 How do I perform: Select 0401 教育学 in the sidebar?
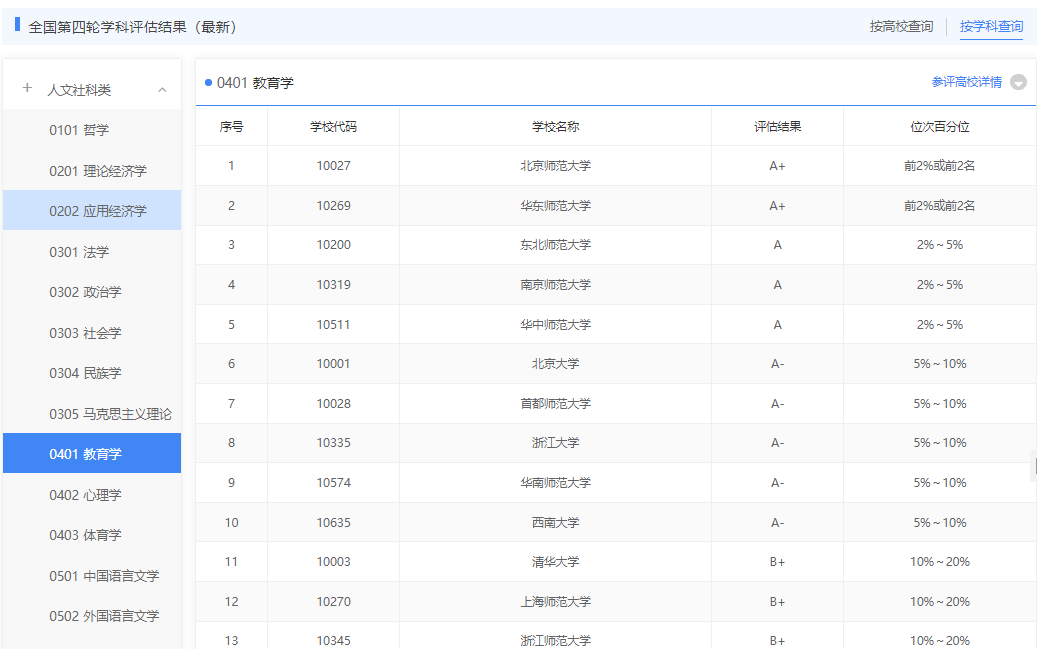pyautogui.click(x=92, y=453)
